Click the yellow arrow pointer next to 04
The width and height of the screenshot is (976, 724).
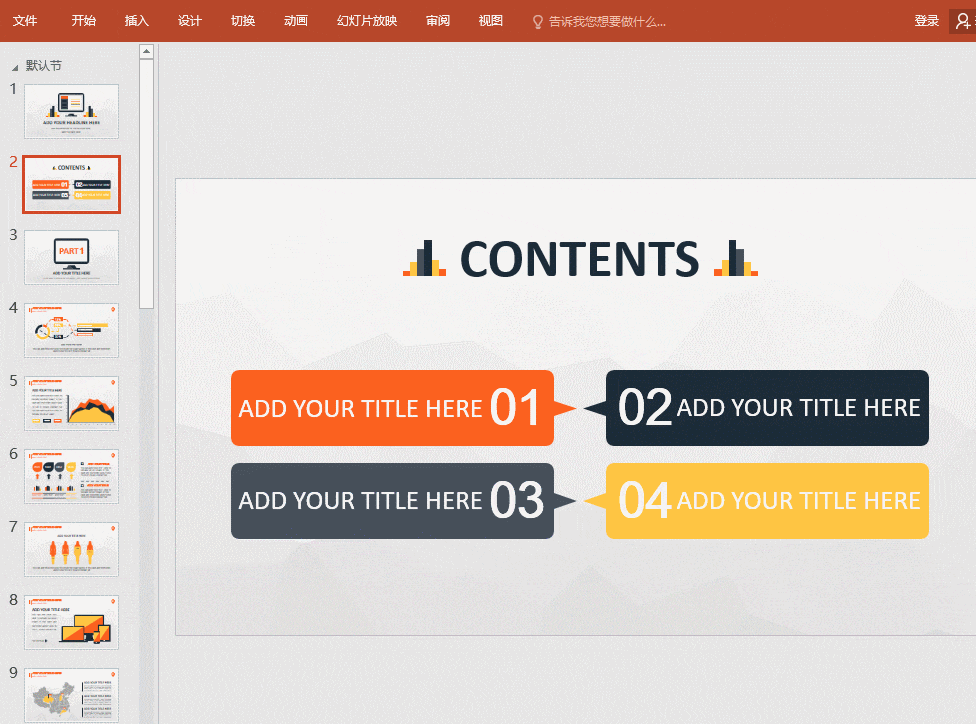[595, 501]
